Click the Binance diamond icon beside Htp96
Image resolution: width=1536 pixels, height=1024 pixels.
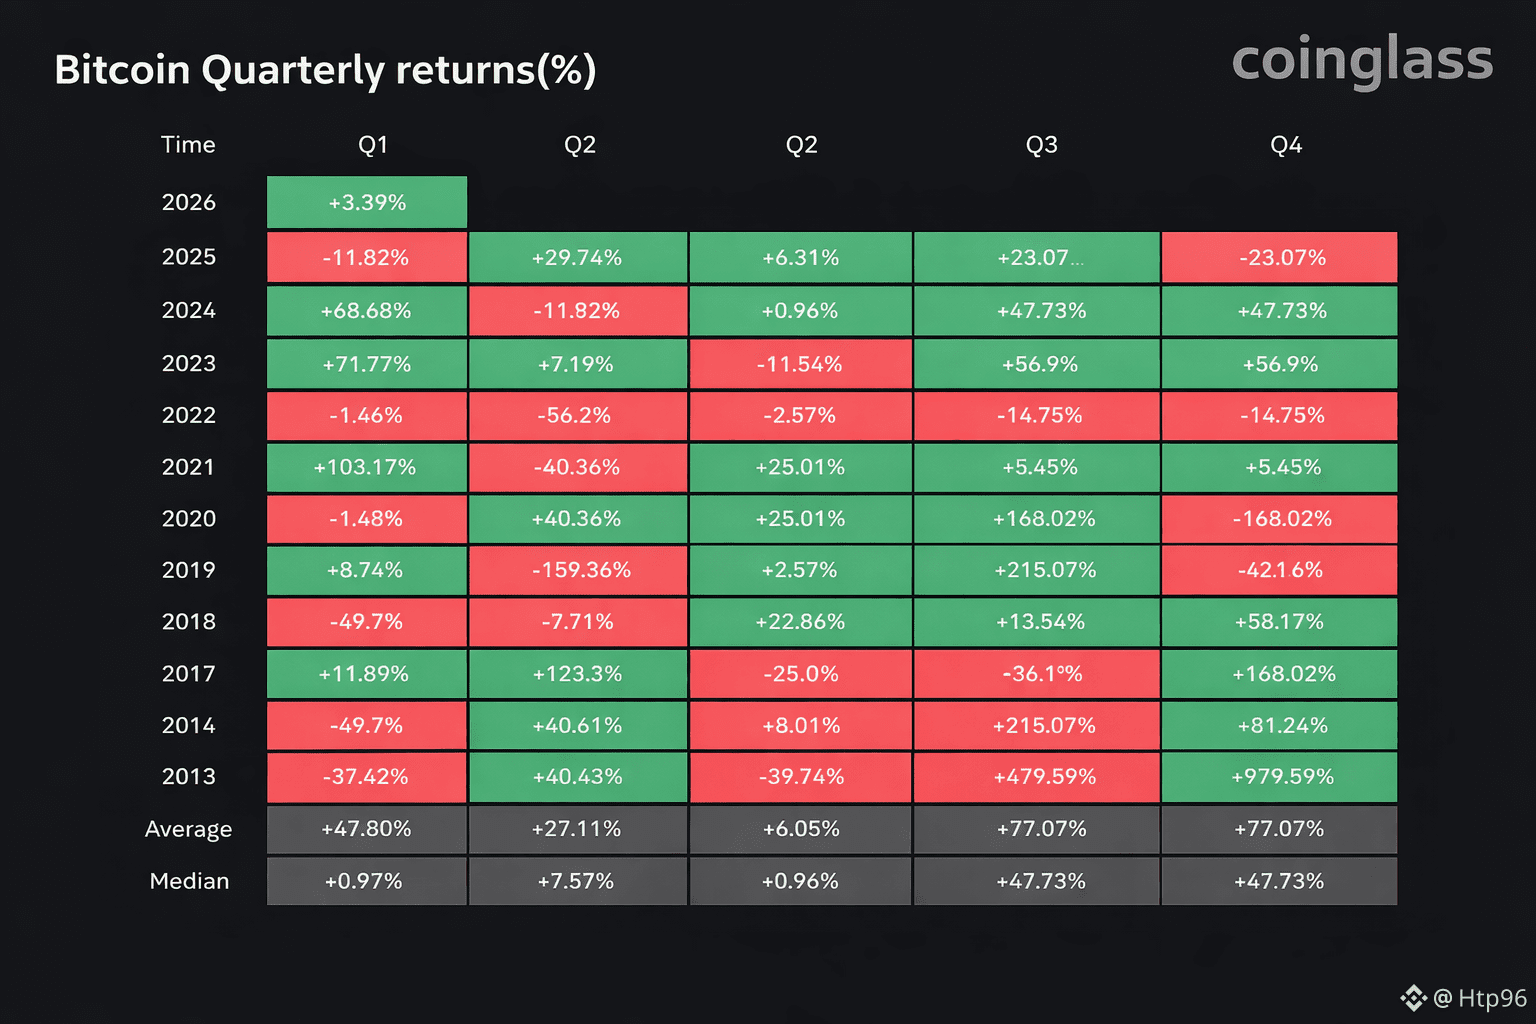pyautogui.click(x=1413, y=998)
